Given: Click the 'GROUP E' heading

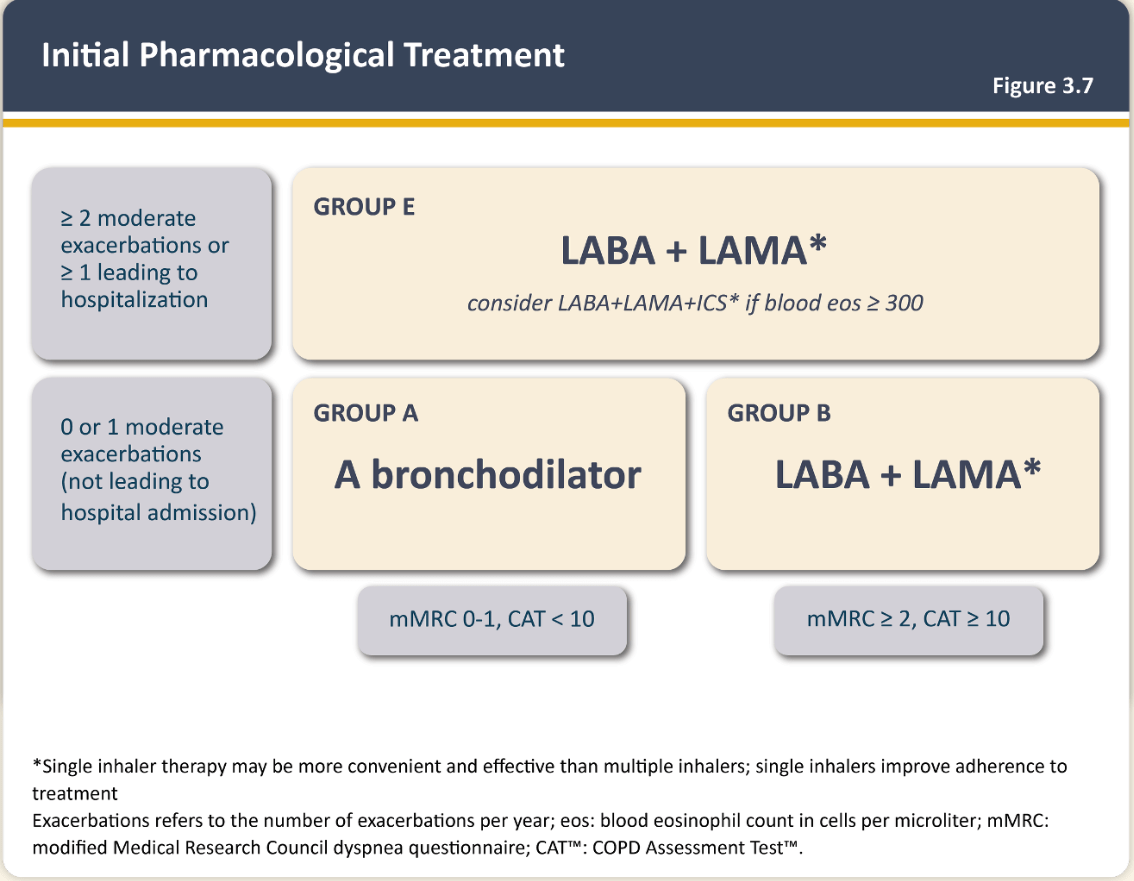Looking at the screenshot, I should [x=364, y=207].
